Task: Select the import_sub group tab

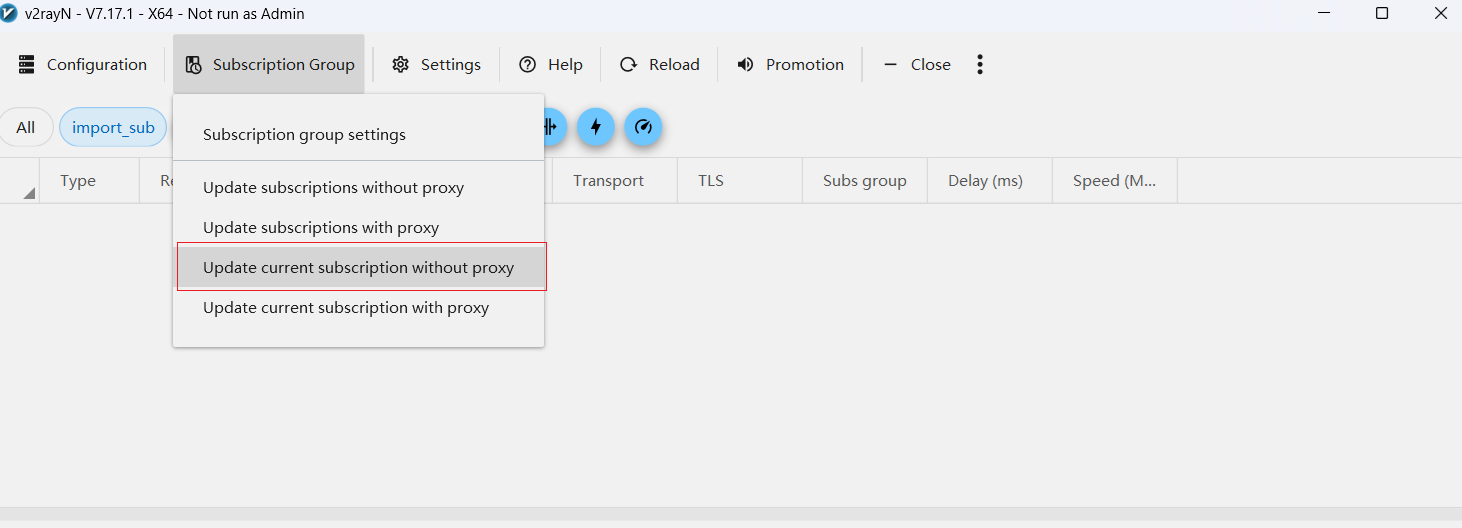Action: (x=113, y=127)
